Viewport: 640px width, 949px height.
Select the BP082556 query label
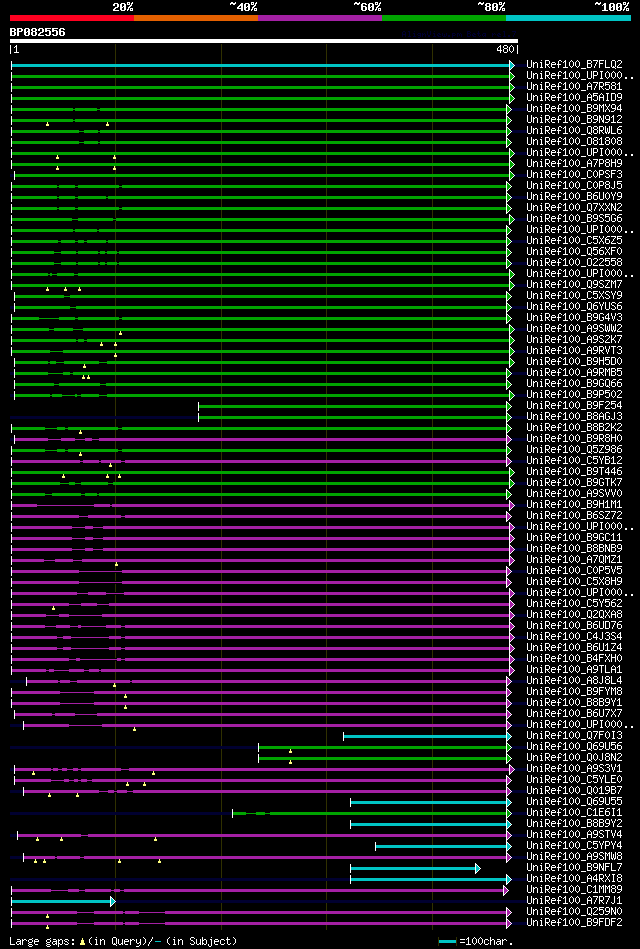pos(38,32)
